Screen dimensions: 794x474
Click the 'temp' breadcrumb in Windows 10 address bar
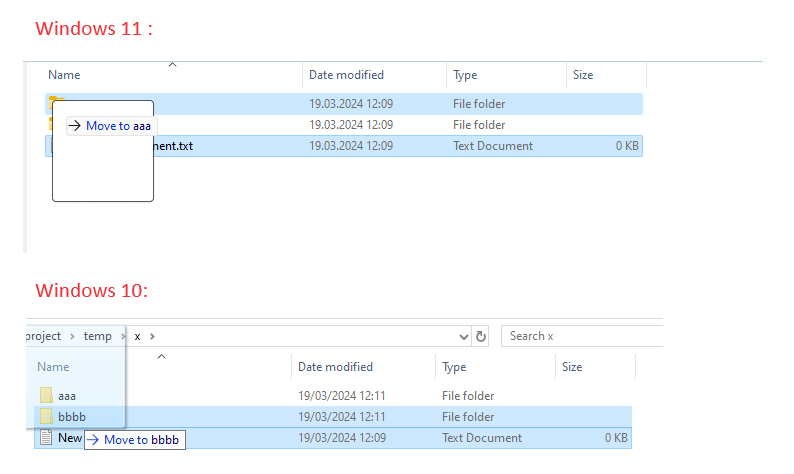98,336
